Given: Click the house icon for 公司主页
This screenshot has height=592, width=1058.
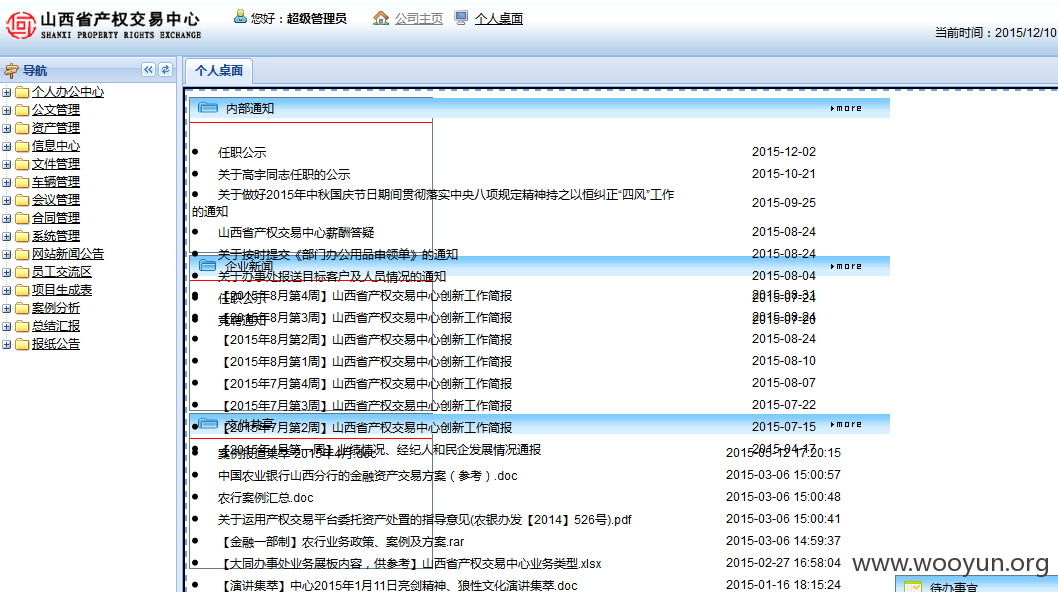Looking at the screenshot, I should click(x=381, y=18).
